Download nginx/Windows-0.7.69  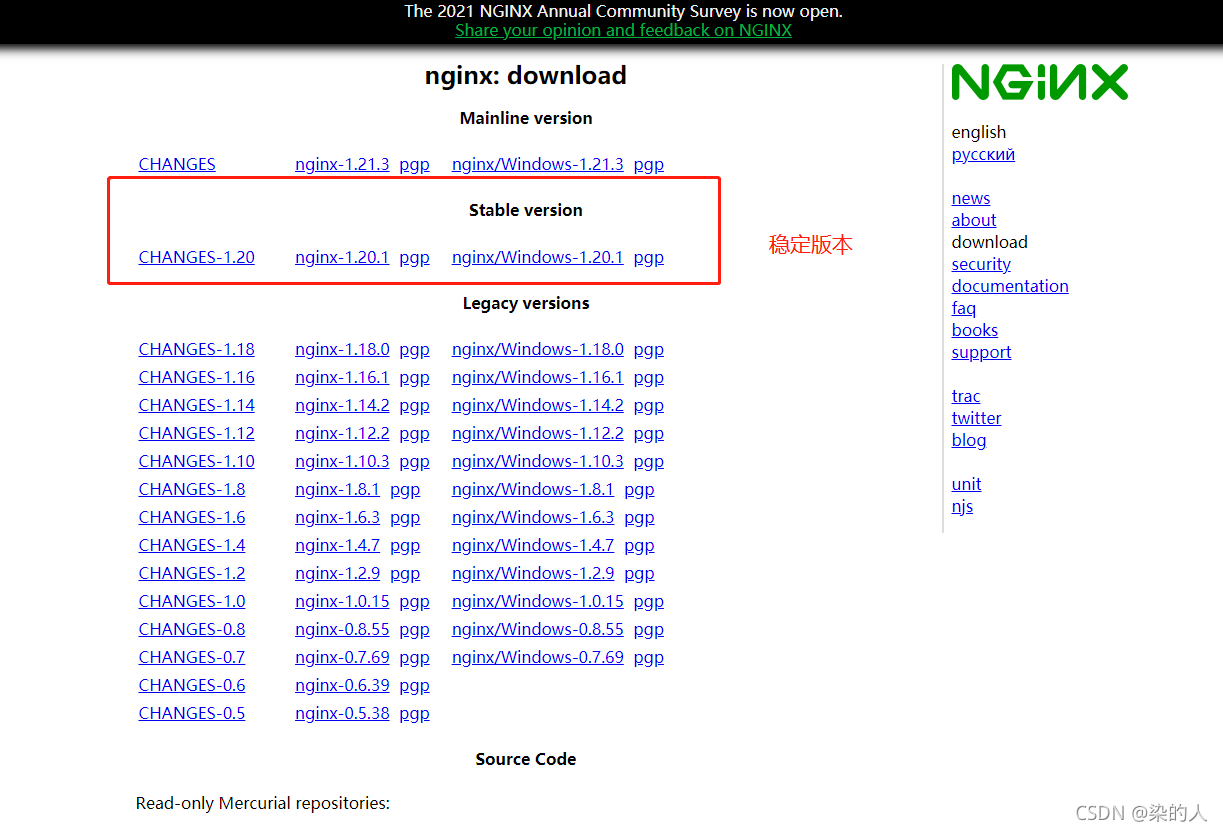pos(537,657)
